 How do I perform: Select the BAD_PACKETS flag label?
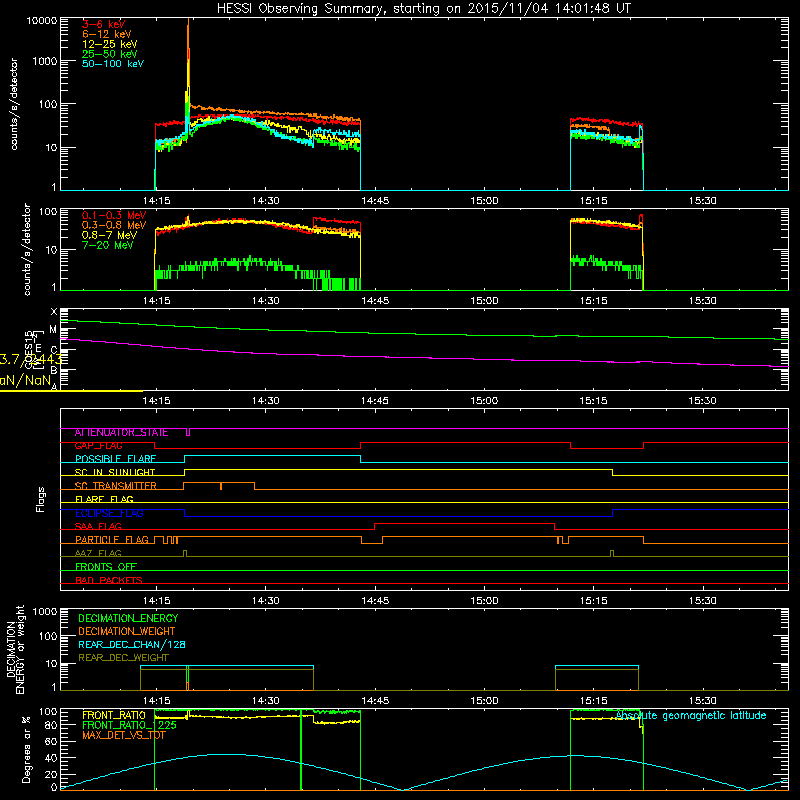[109, 581]
